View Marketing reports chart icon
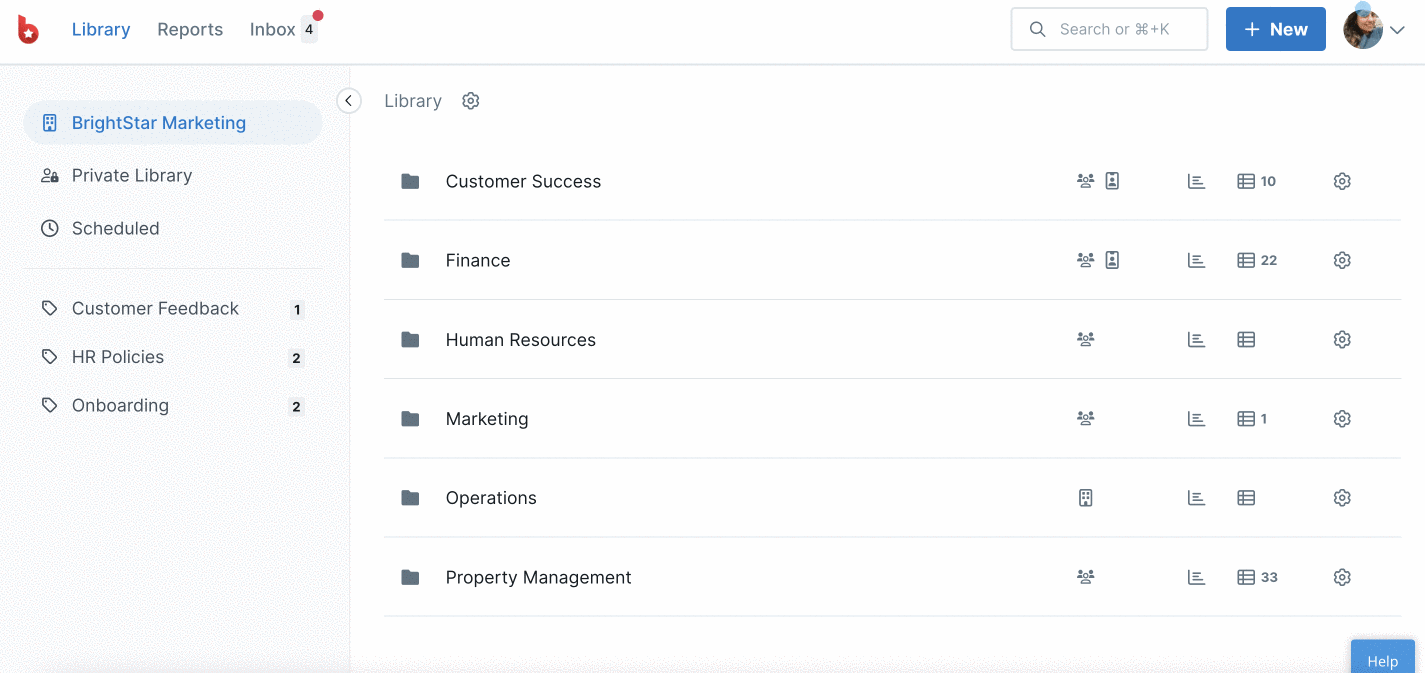Image resolution: width=1425 pixels, height=673 pixels. coord(1196,418)
